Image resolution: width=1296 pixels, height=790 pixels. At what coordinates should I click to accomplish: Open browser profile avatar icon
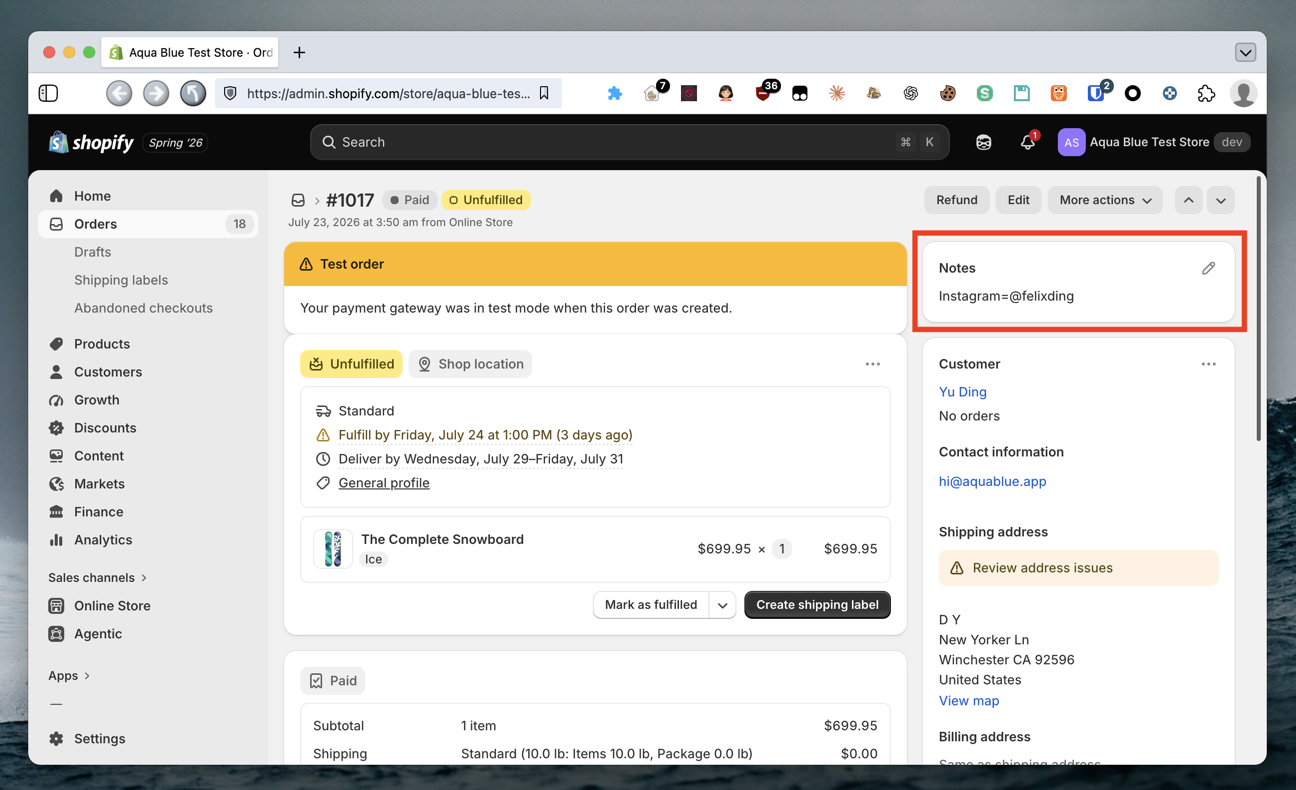1243,93
